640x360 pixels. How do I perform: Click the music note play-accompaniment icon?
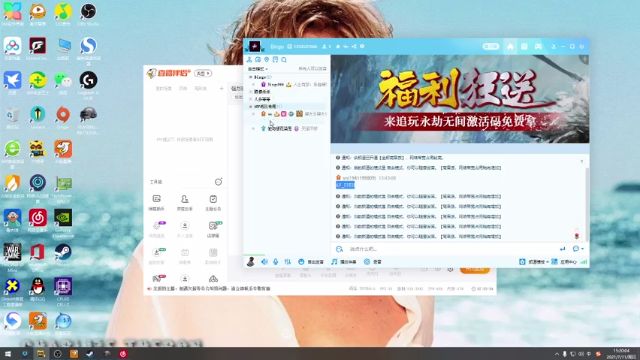[334, 262]
